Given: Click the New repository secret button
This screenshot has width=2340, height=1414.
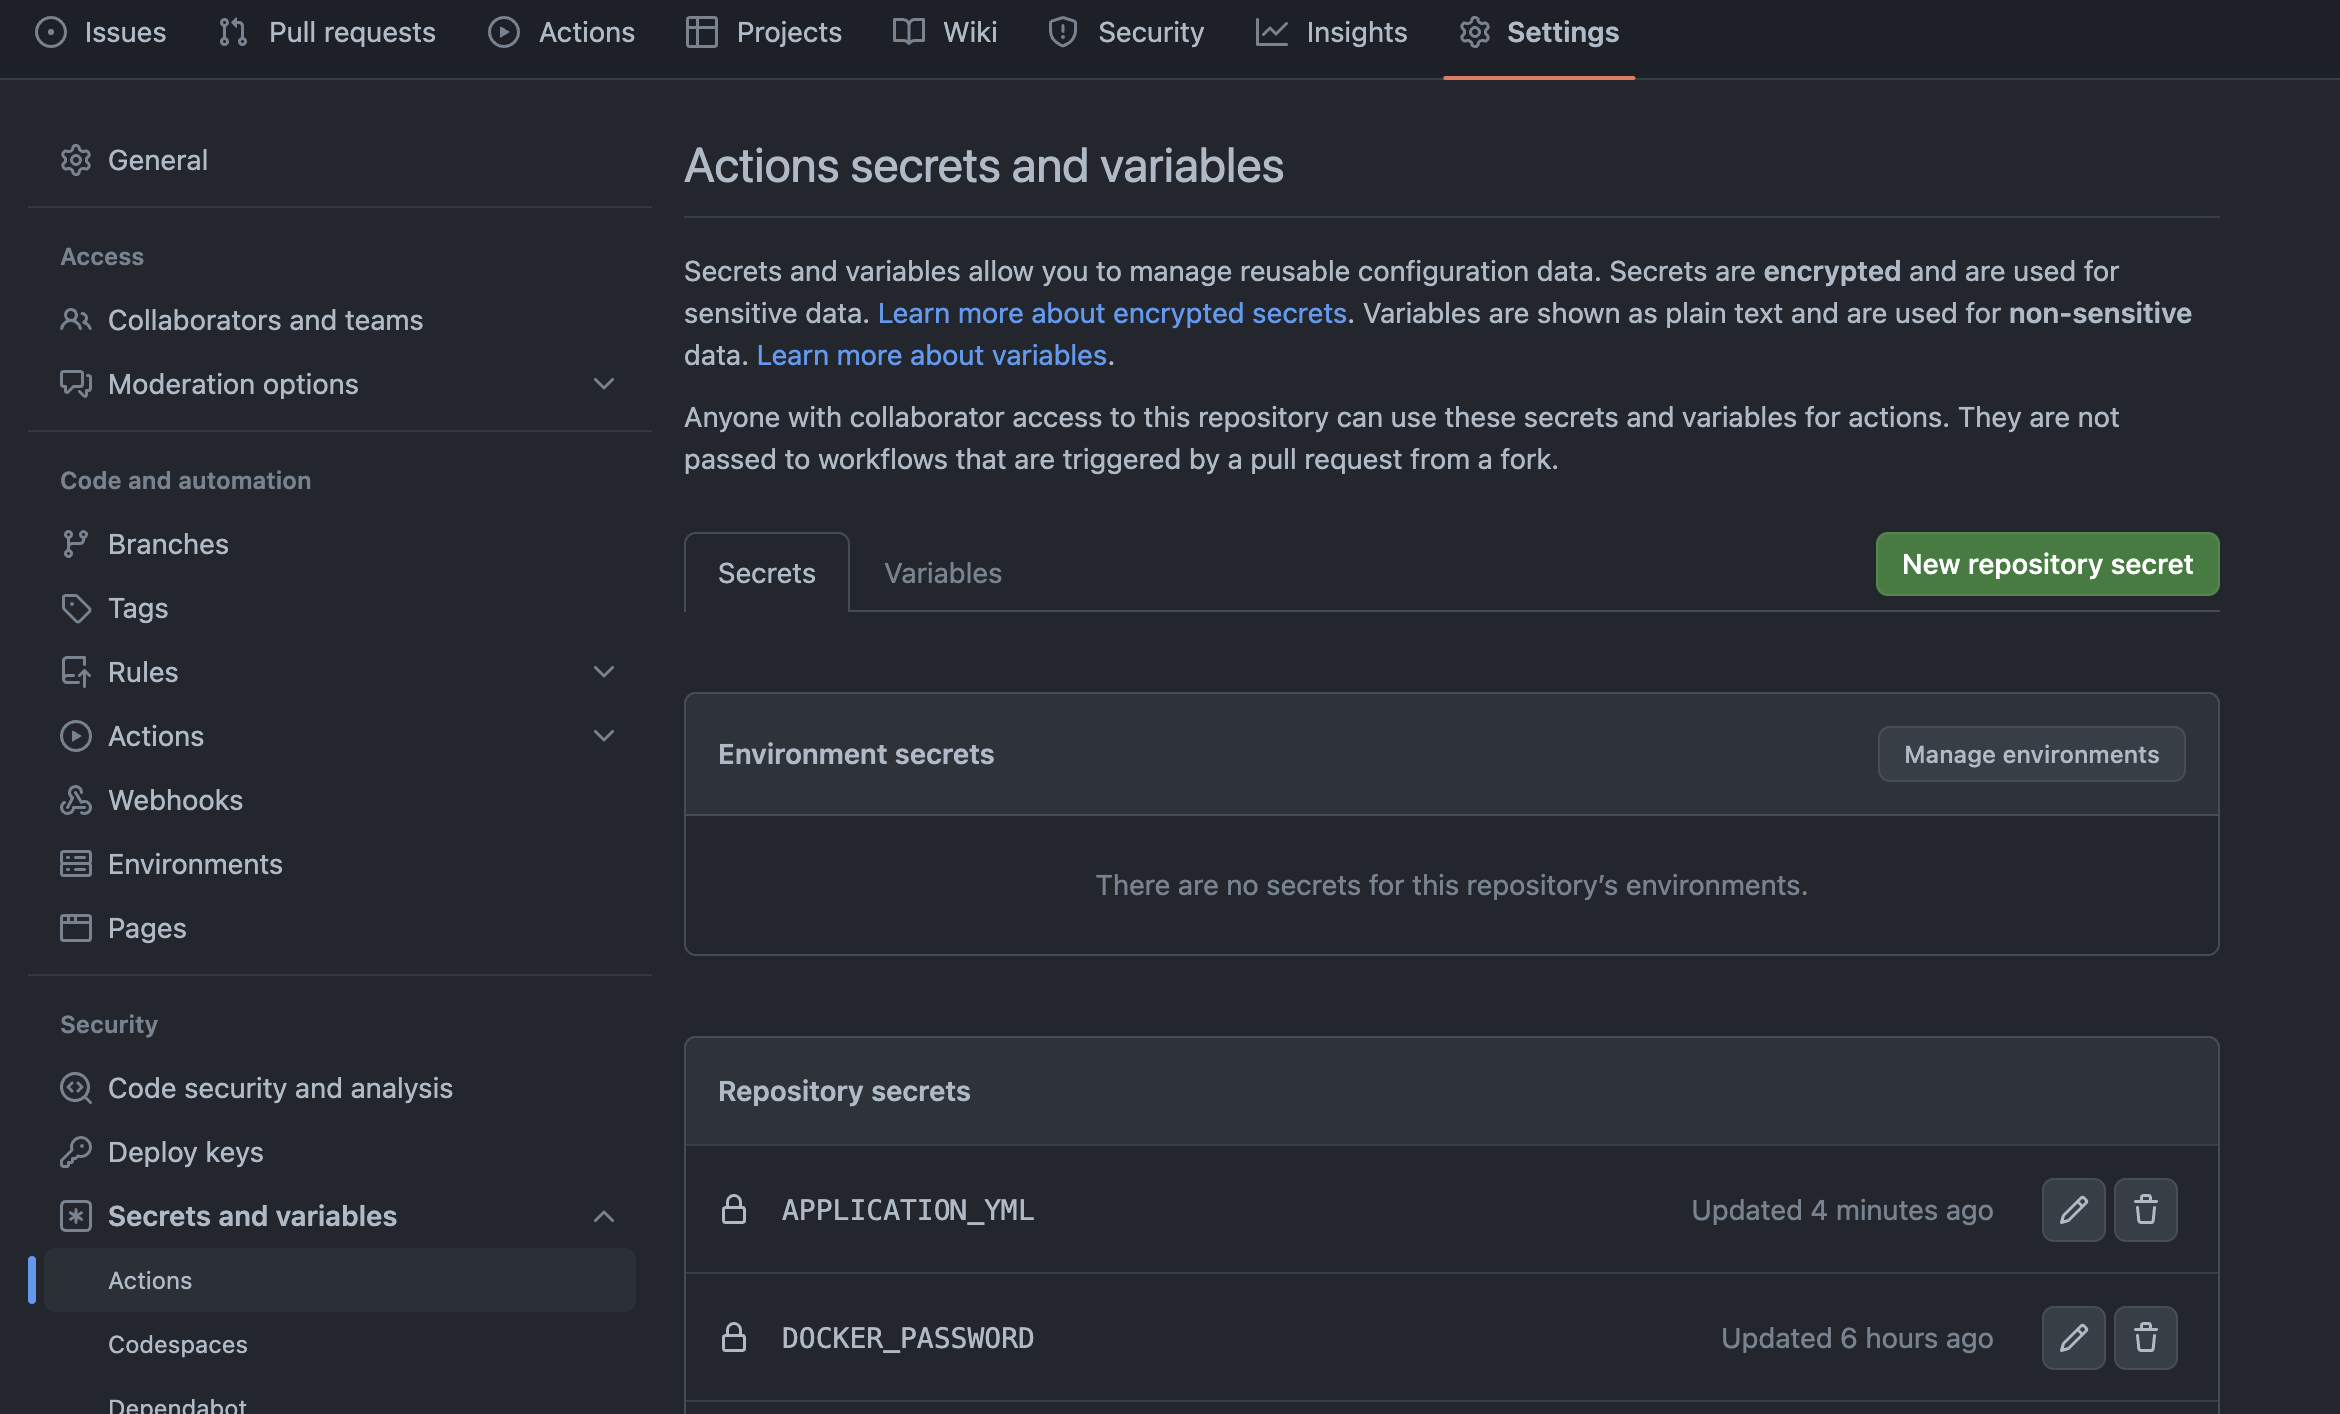Looking at the screenshot, I should (x=2047, y=564).
